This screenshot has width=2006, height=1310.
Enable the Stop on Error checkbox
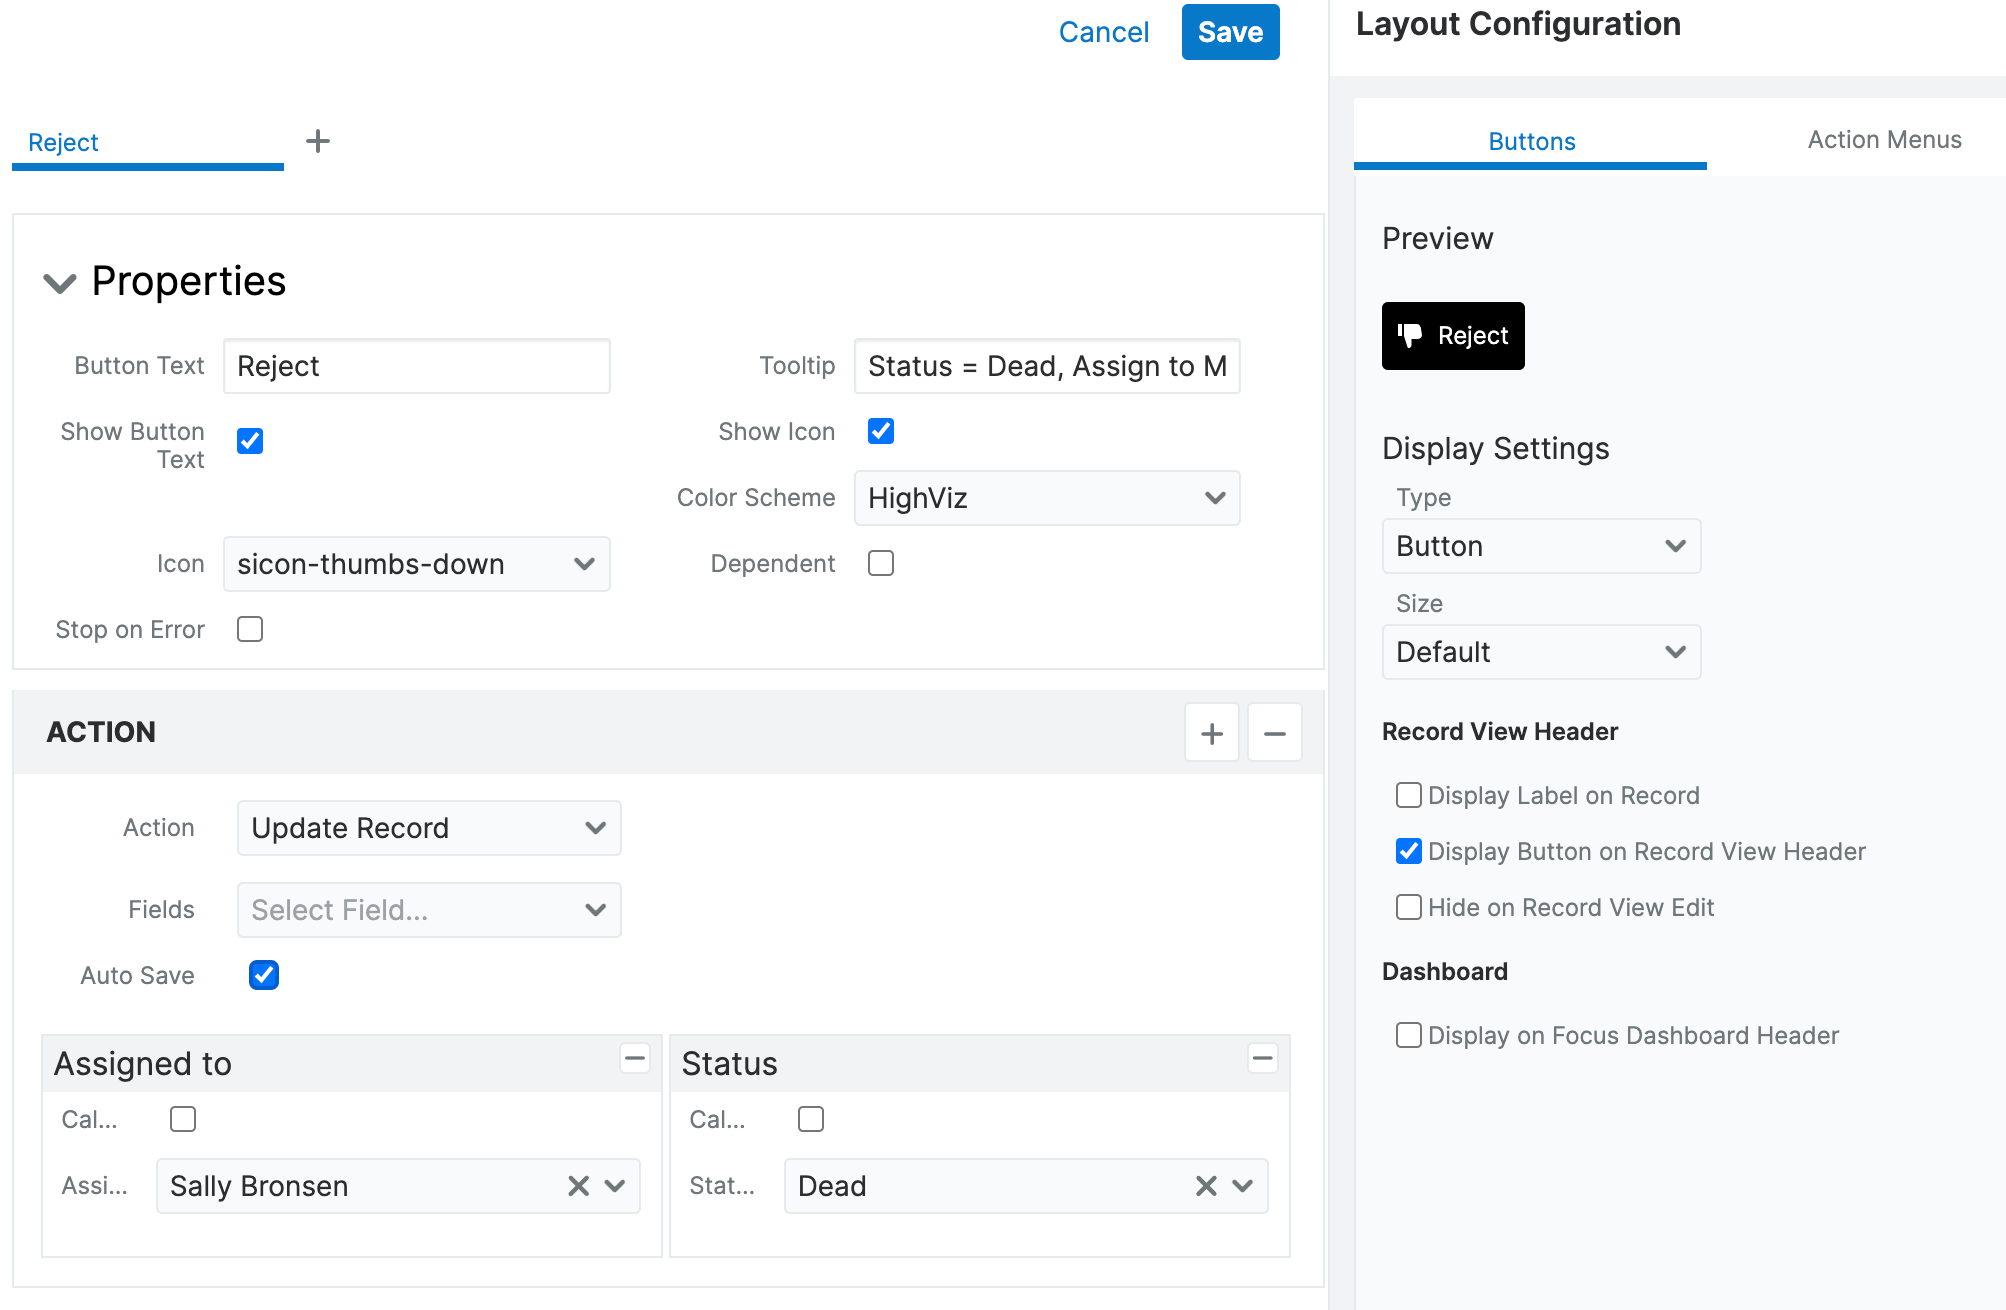[x=249, y=629]
